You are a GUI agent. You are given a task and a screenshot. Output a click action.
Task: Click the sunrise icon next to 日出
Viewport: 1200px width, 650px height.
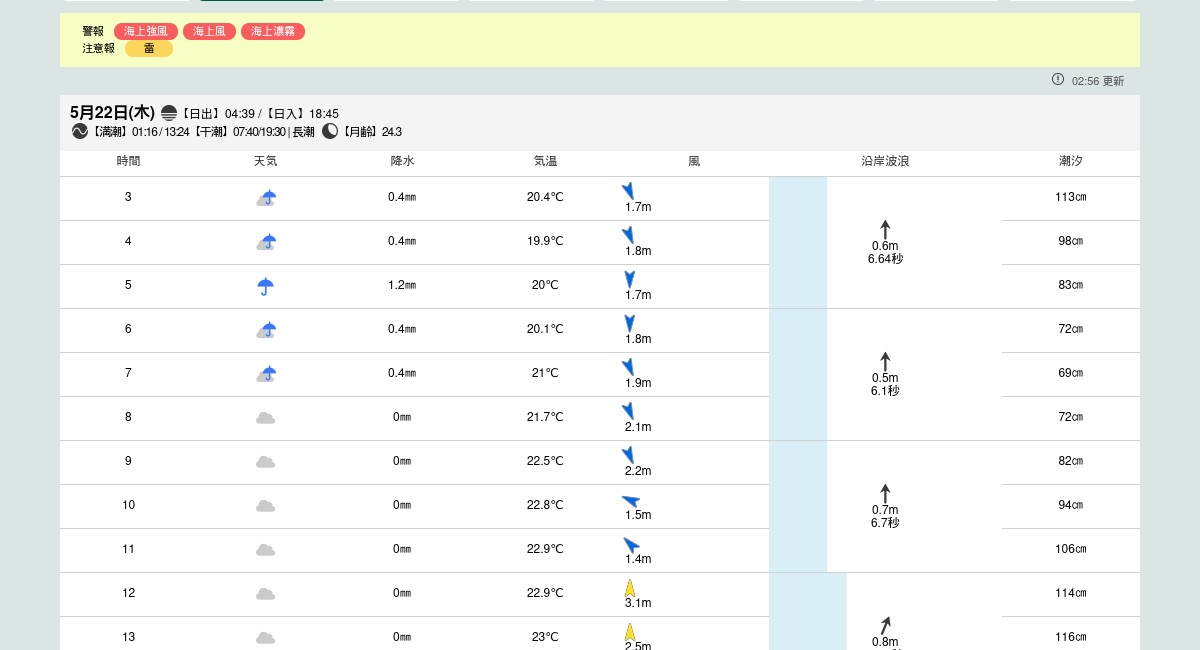pyautogui.click(x=169, y=113)
